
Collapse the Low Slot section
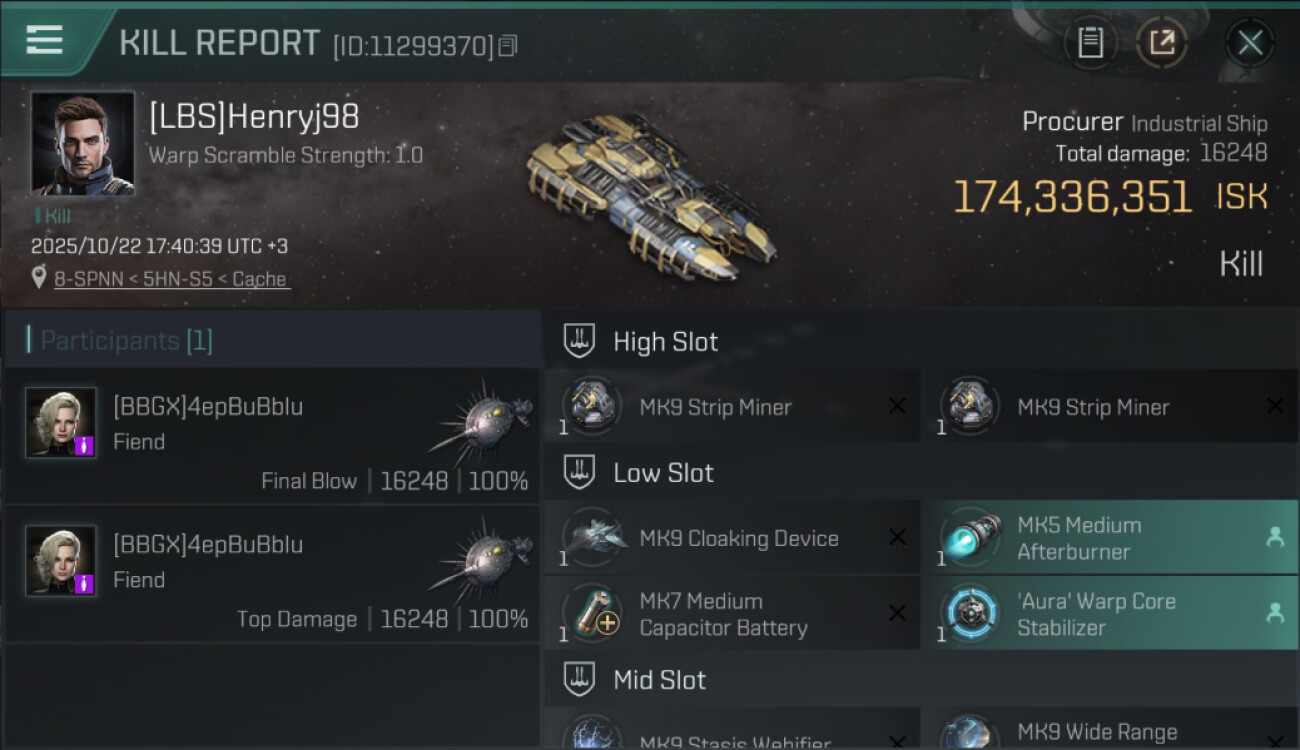(579, 472)
